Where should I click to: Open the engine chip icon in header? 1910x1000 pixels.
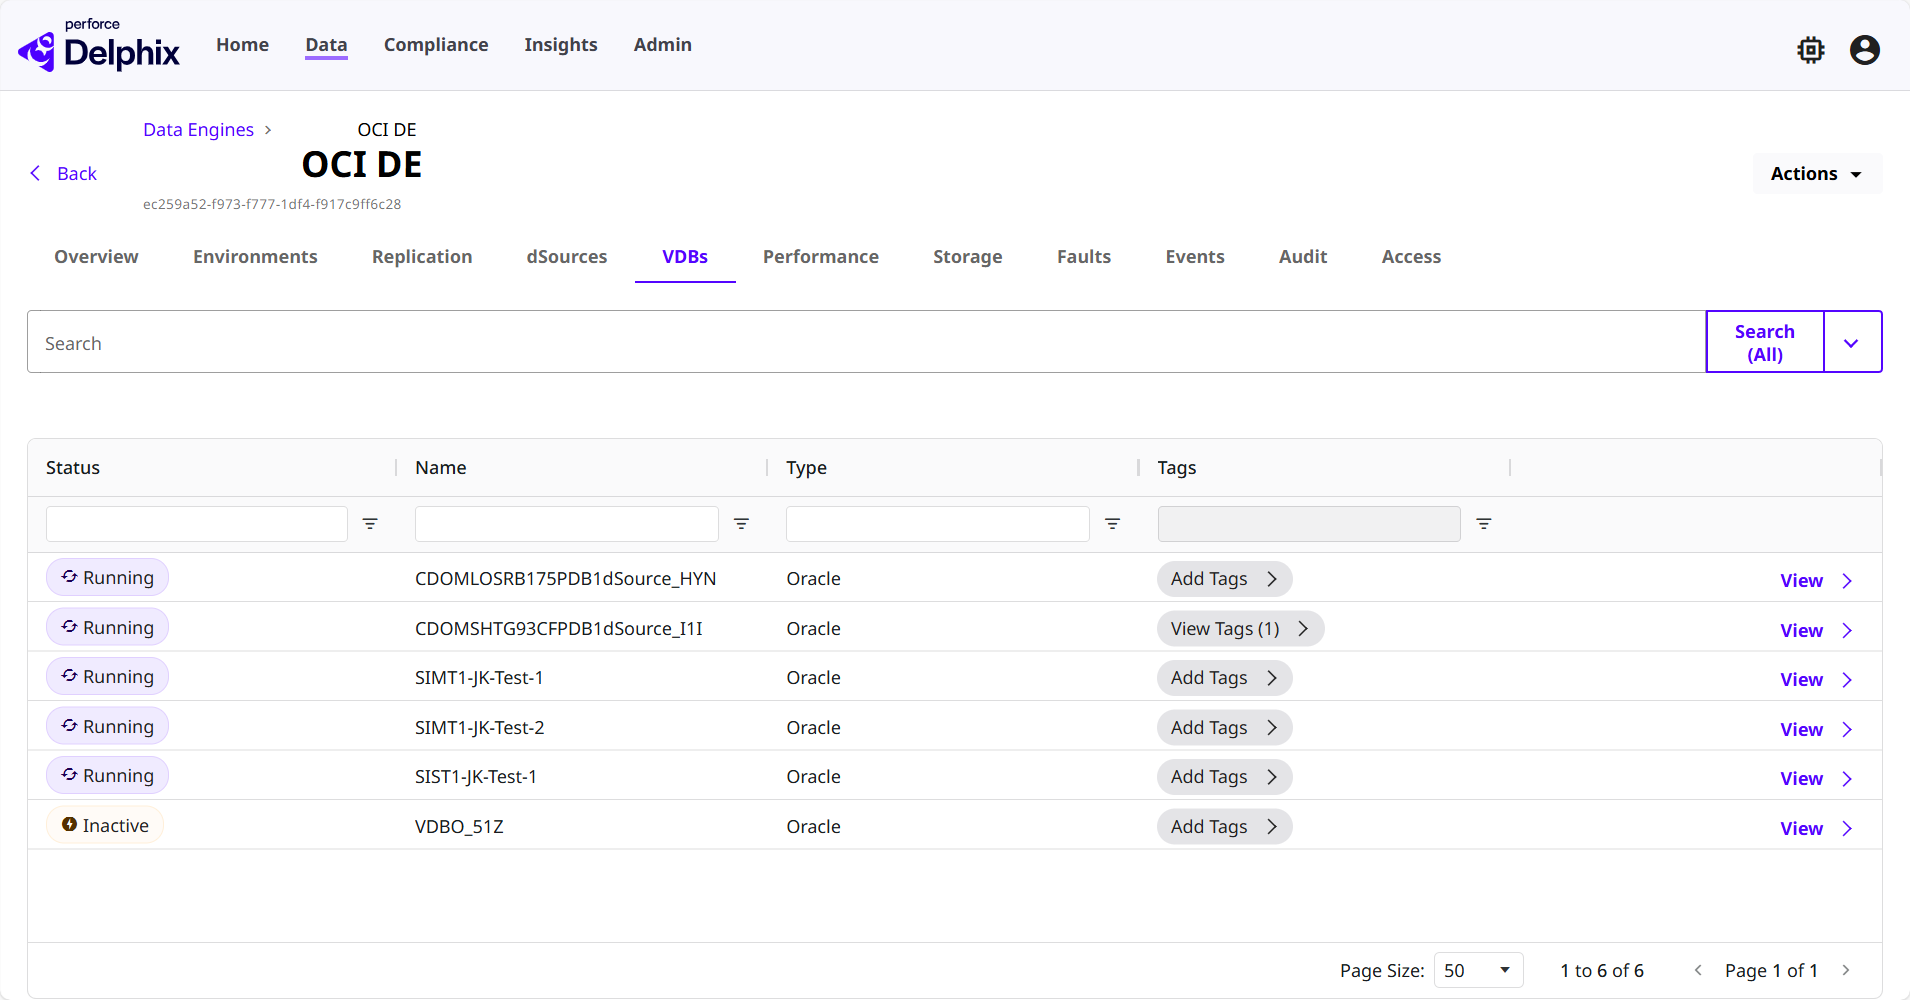point(1810,50)
